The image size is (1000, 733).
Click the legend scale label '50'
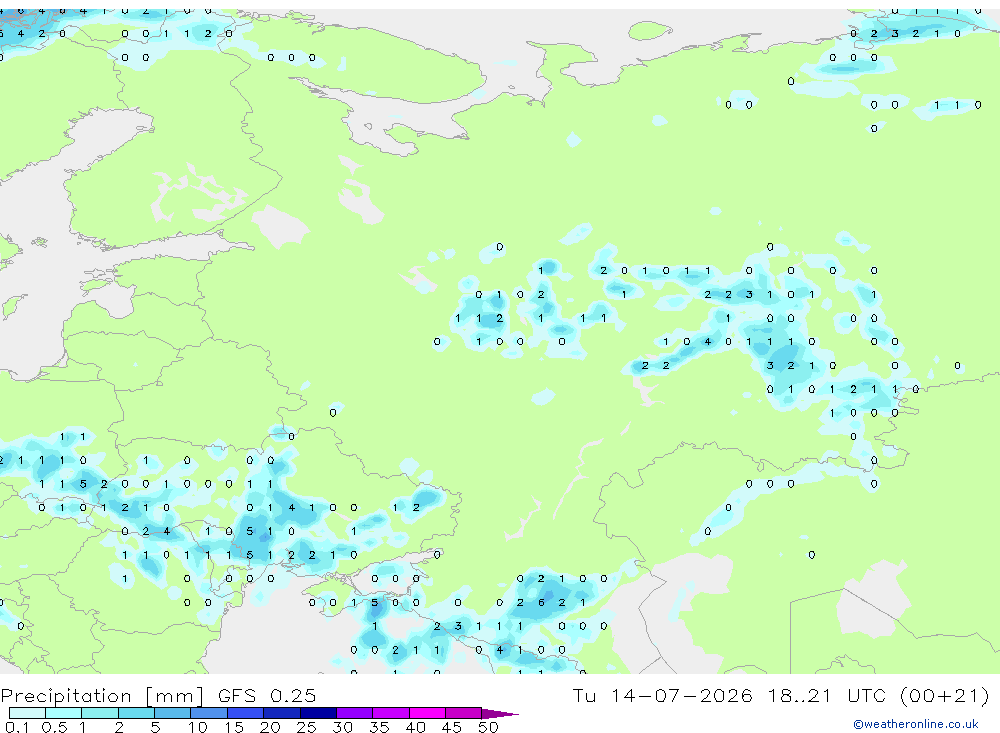[x=488, y=727]
